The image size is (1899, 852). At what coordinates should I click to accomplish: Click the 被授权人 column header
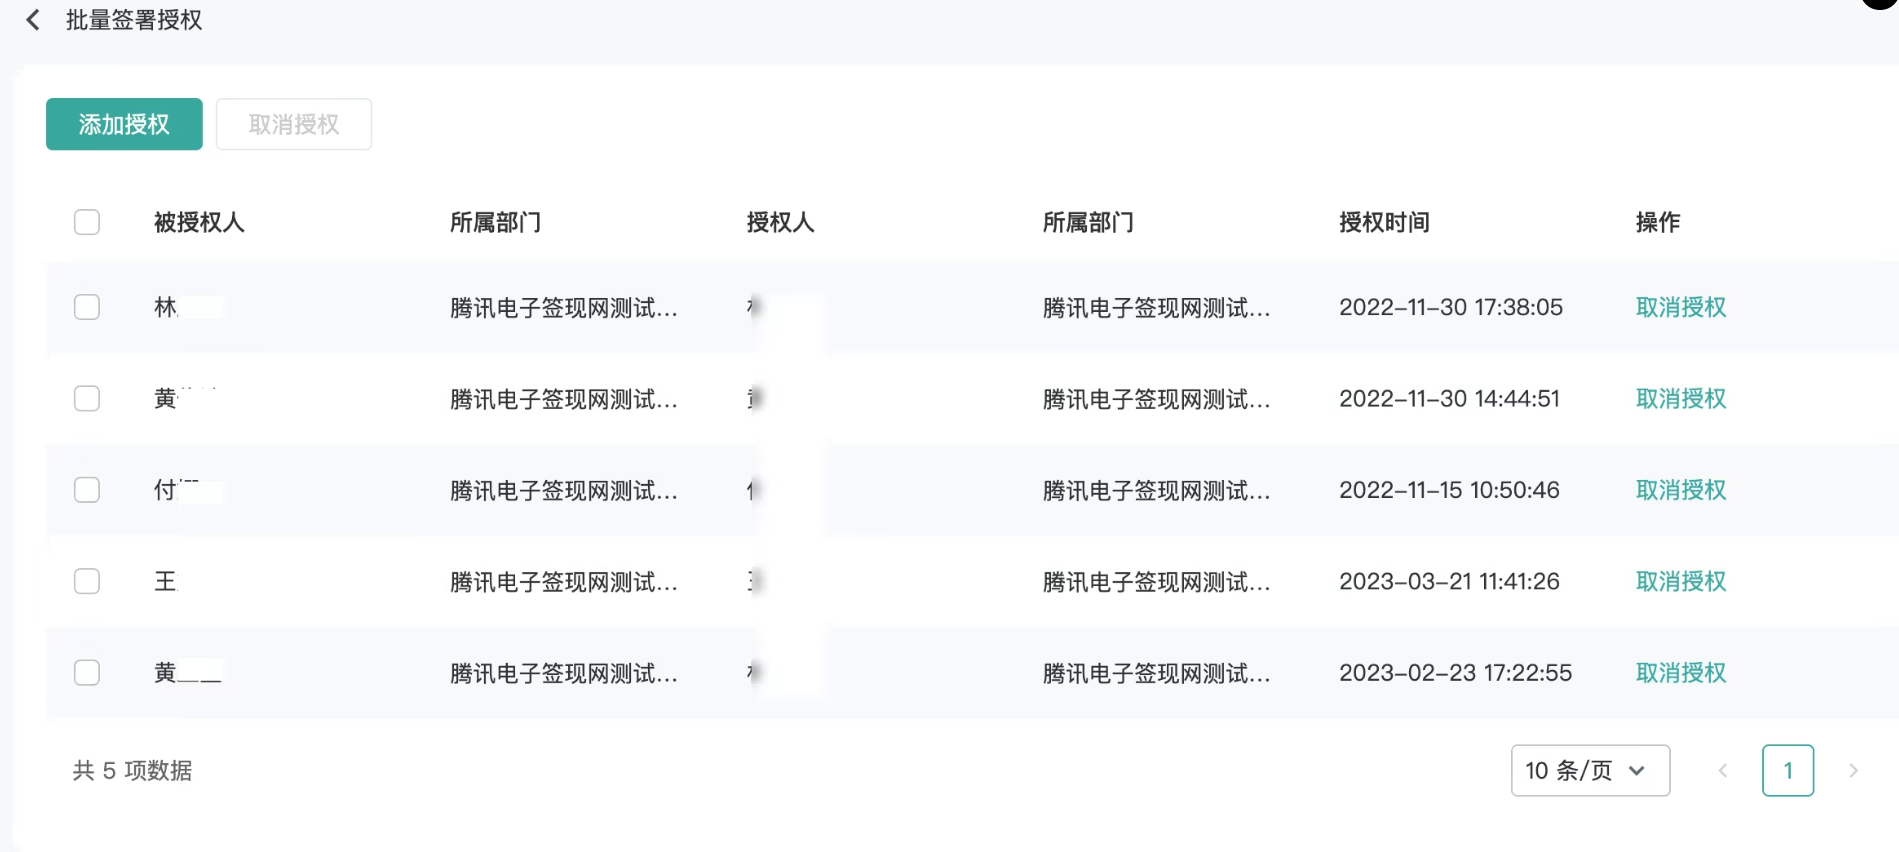199,222
